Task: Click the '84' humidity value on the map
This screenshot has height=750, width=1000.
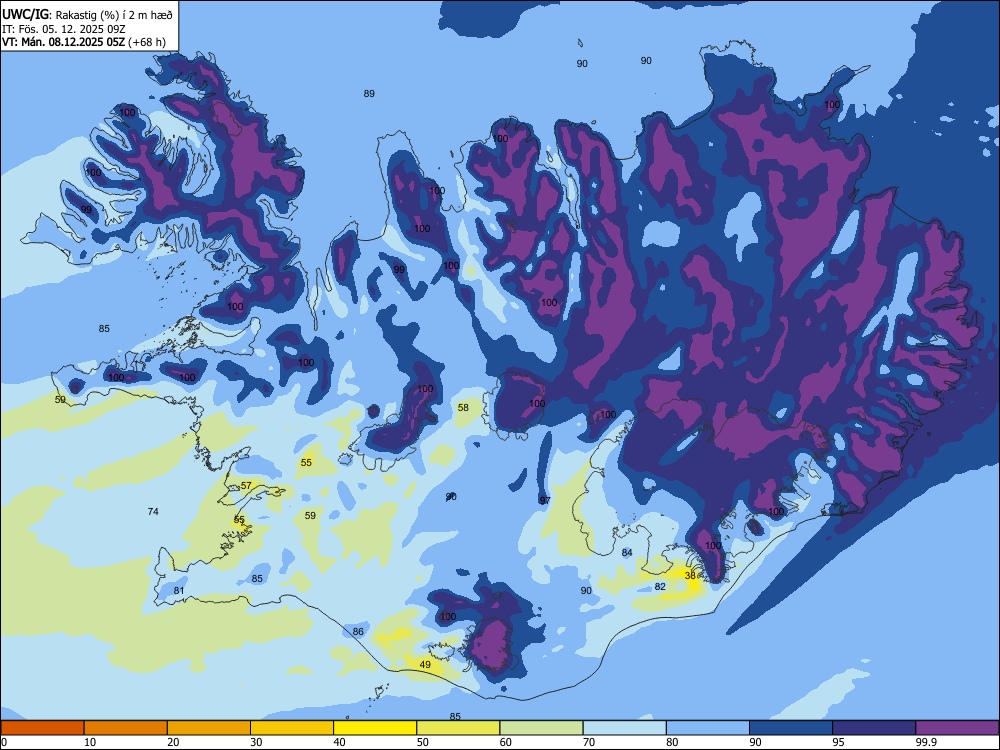Action: coord(628,553)
